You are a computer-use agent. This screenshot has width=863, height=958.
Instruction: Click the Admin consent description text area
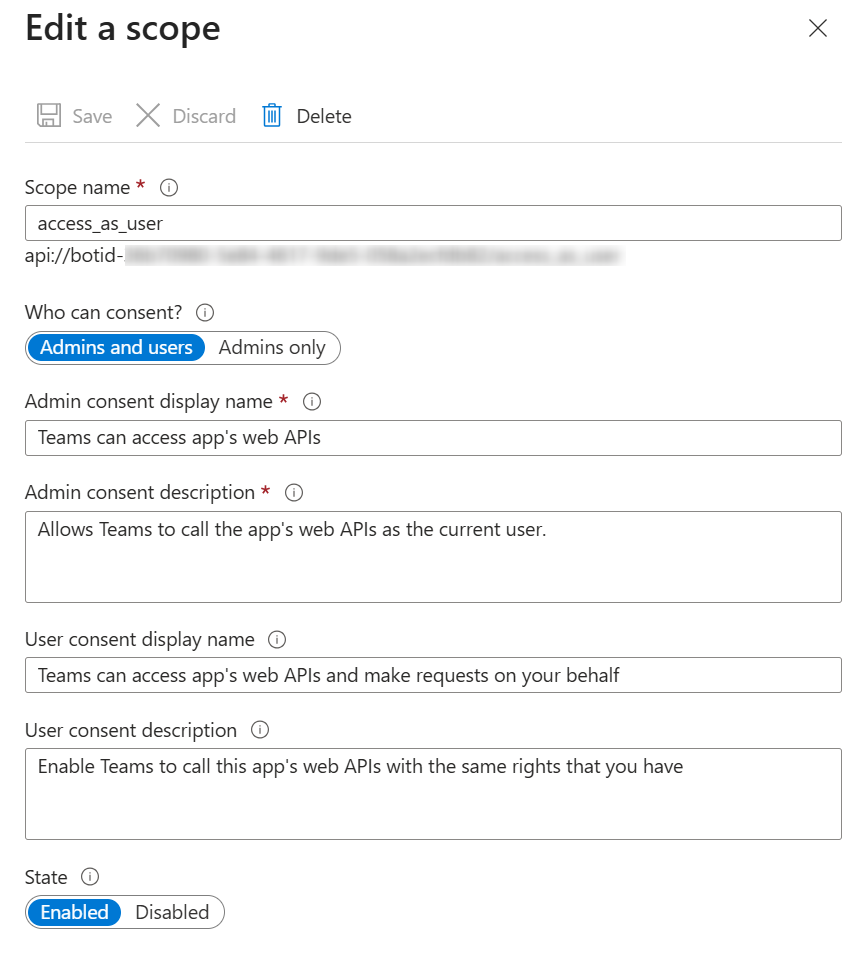tap(432, 557)
